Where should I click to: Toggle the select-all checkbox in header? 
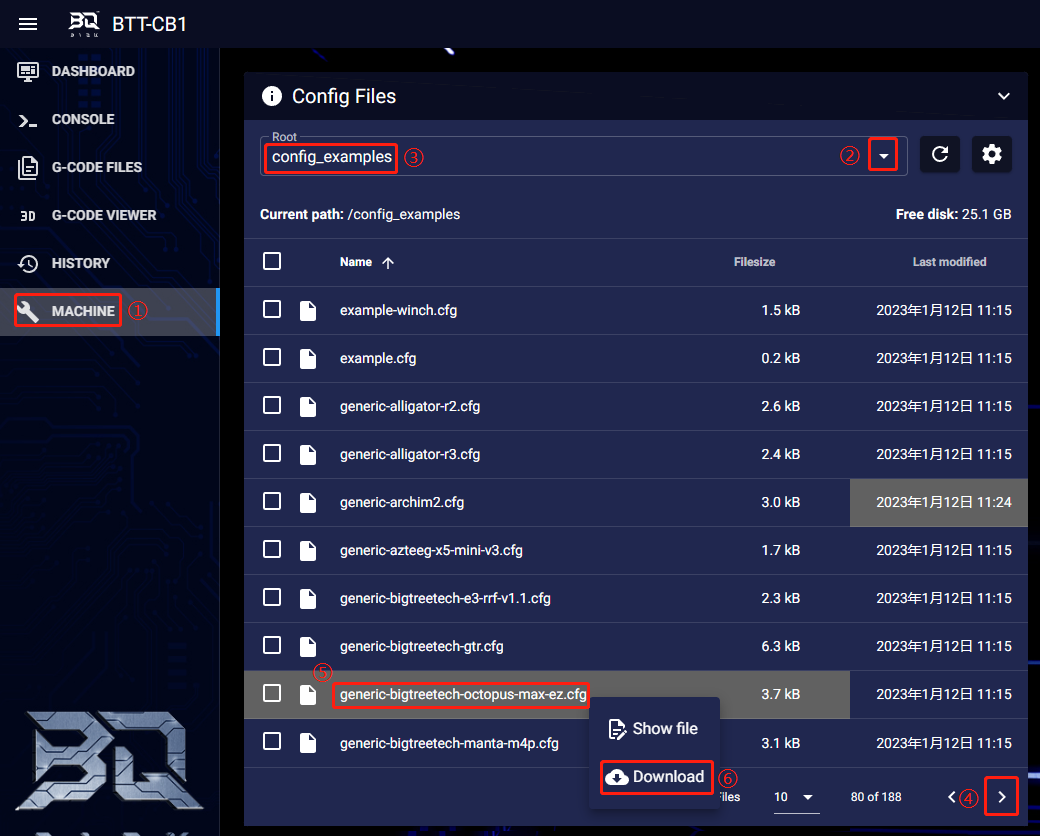(x=272, y=262)
